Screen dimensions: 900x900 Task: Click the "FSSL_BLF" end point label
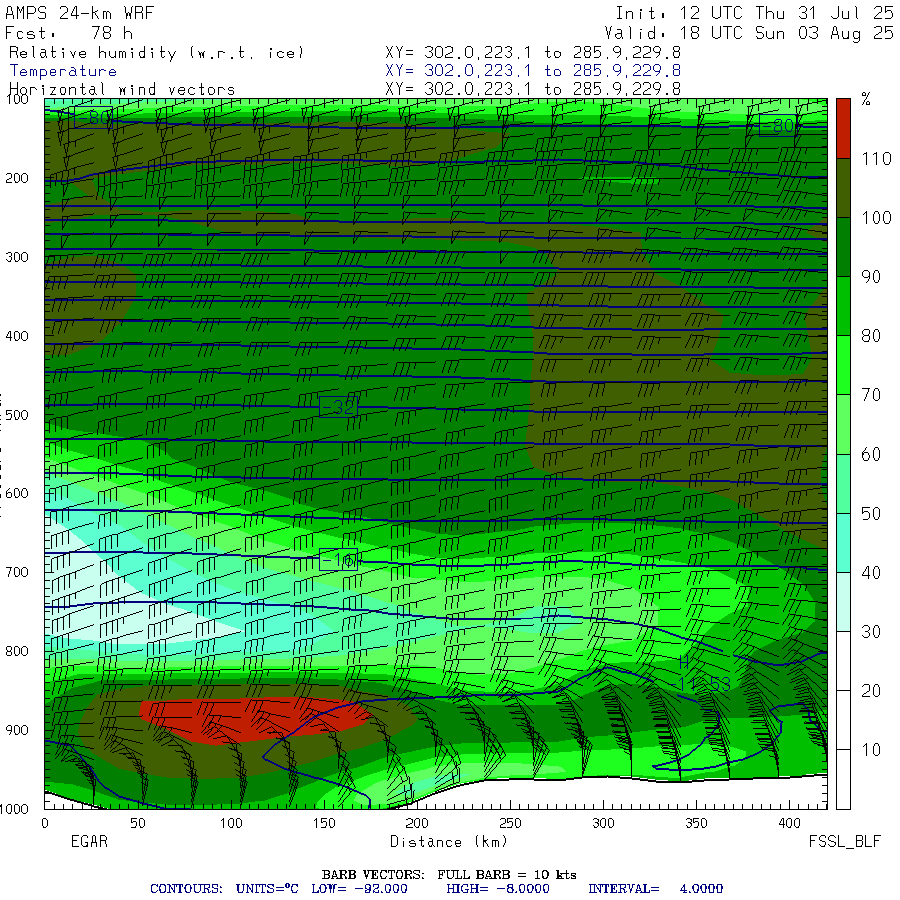pyautogui.click(x=844, y=841)
